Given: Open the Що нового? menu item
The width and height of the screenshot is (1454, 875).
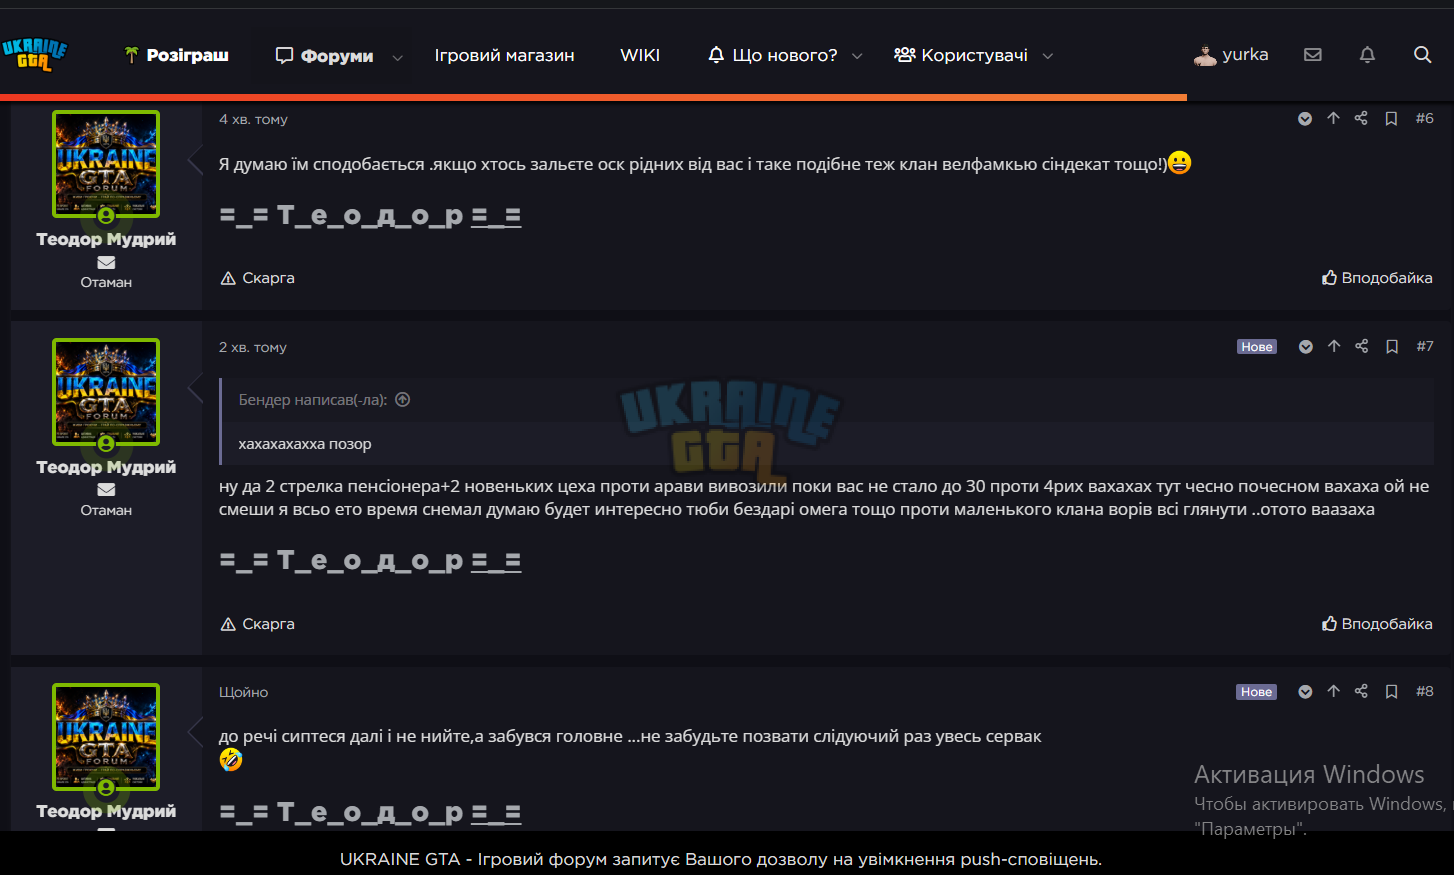Looking at the screenshot, I should 772,55.
